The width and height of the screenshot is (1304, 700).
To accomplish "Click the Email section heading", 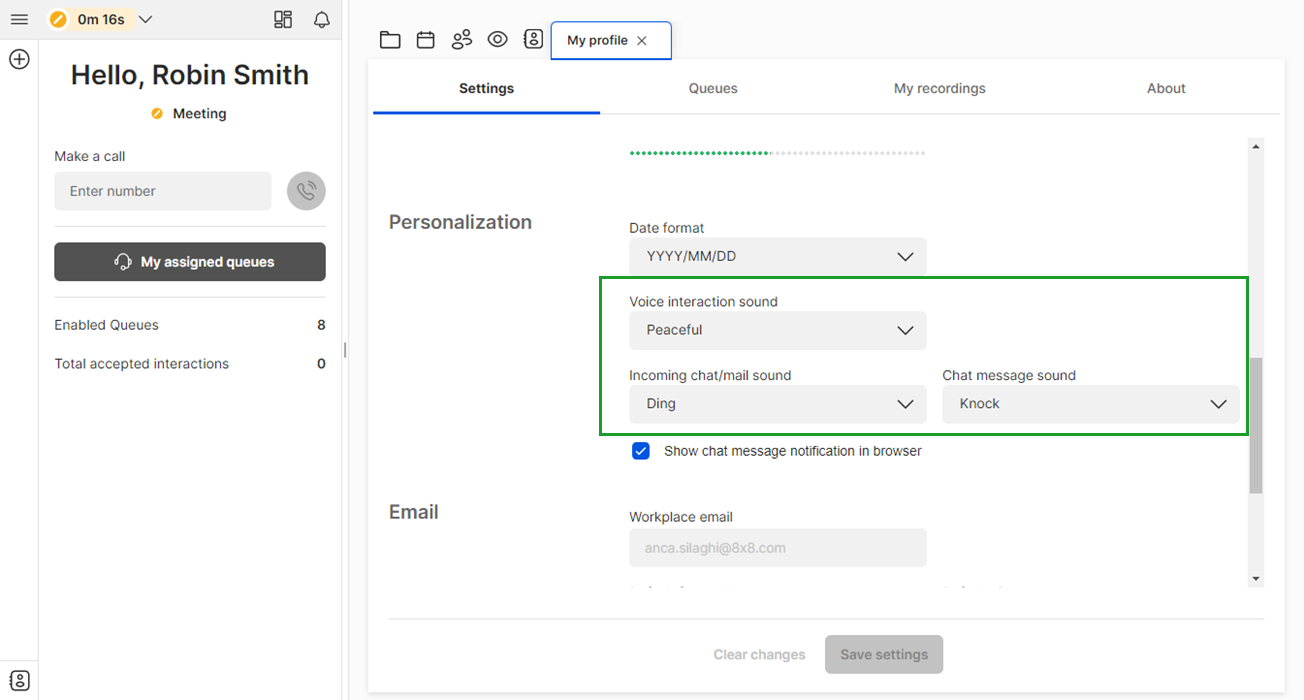I will pos(414,512).
